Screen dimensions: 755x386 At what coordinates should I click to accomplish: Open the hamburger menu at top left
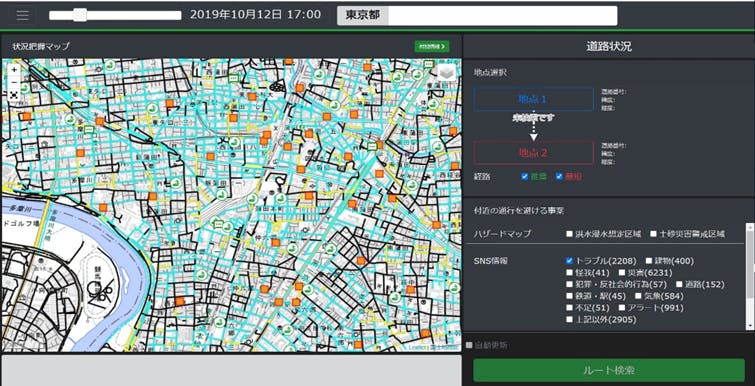(23, 15)
